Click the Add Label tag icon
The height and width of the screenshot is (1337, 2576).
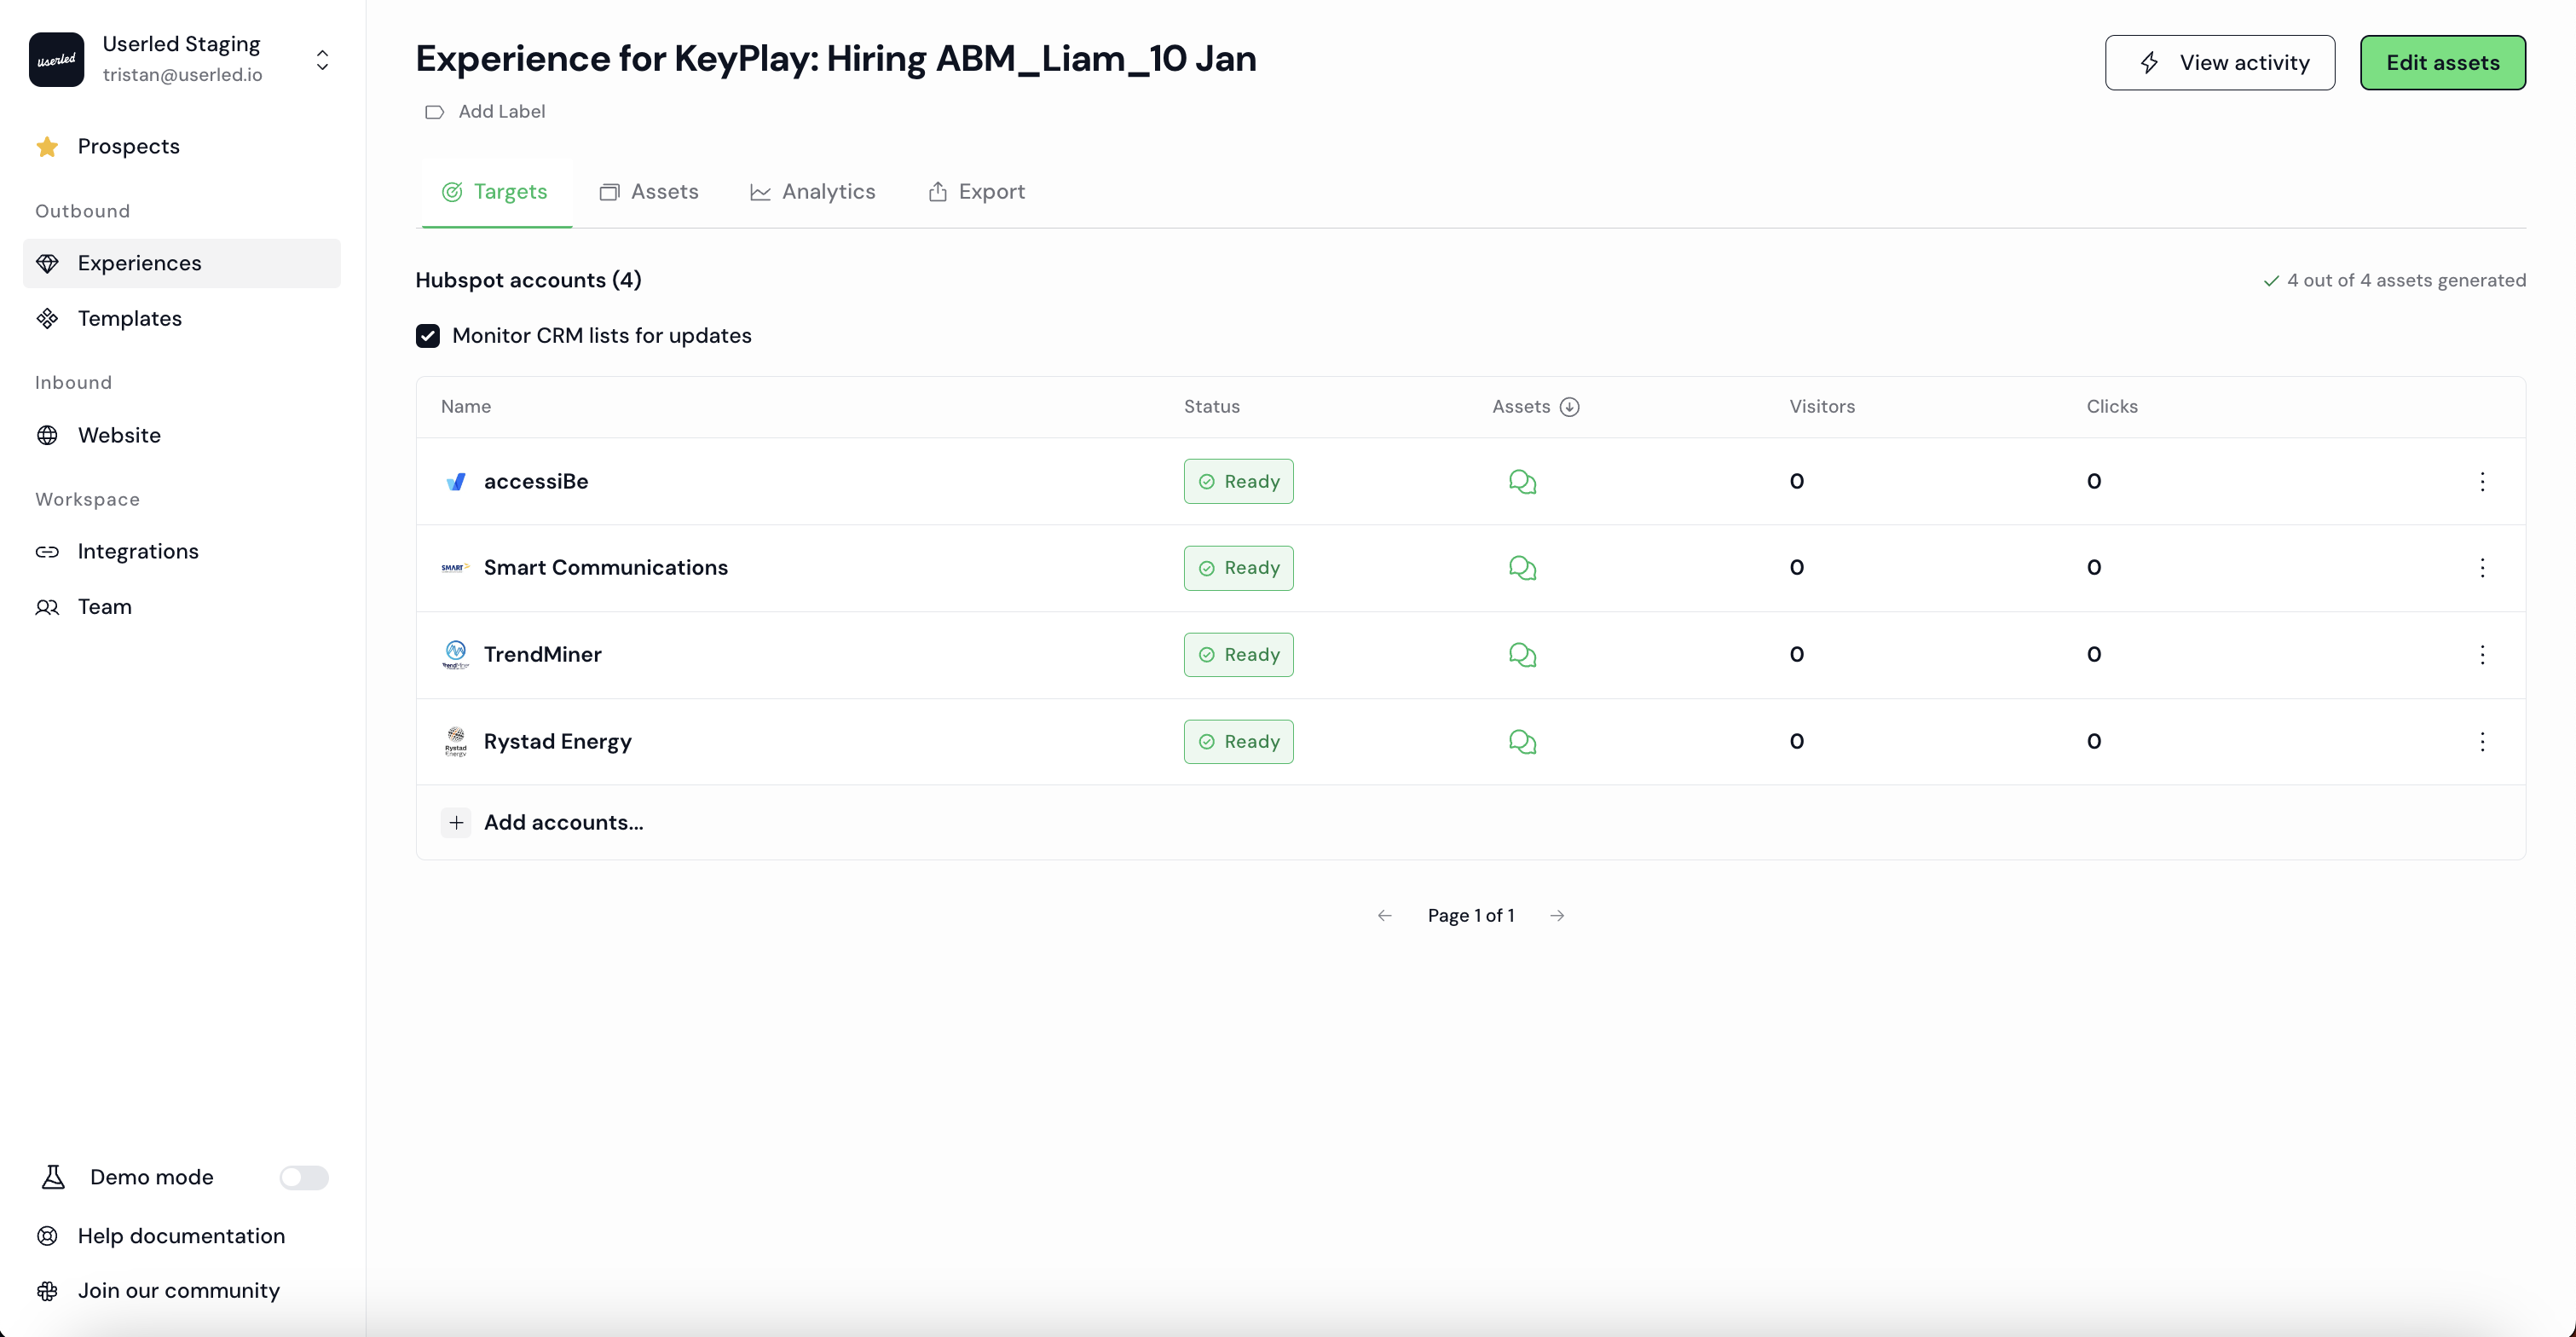(434, 112)
